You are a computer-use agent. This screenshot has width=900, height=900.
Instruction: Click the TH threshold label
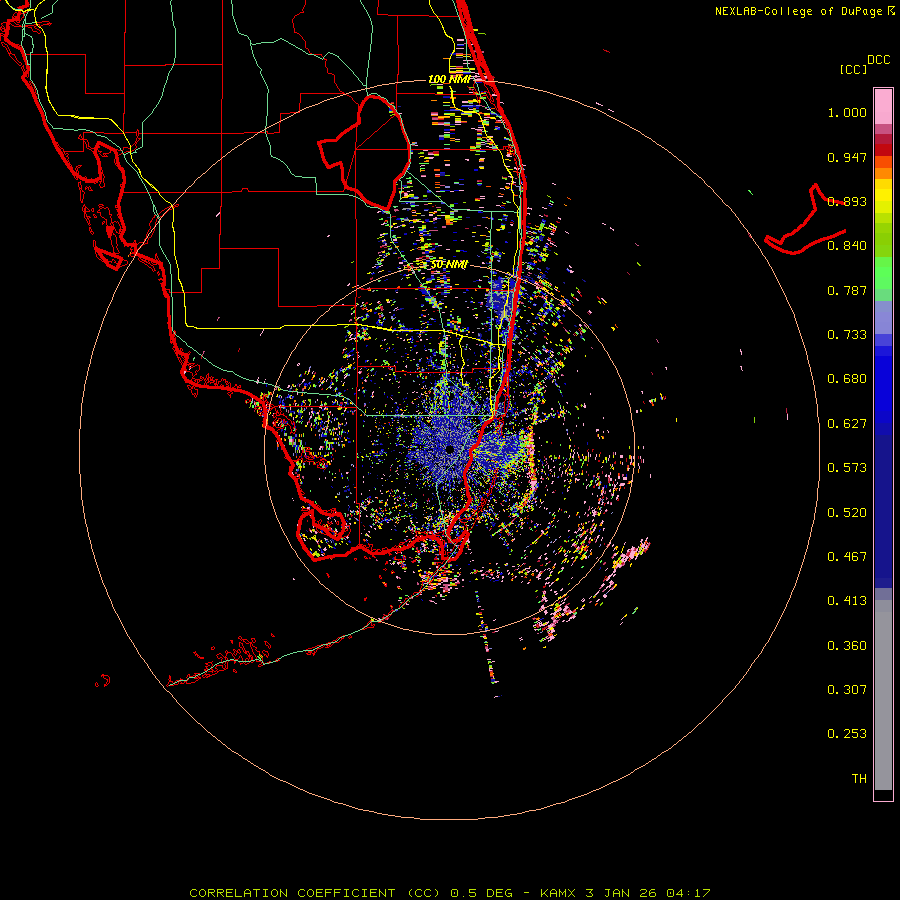(859, 779)
